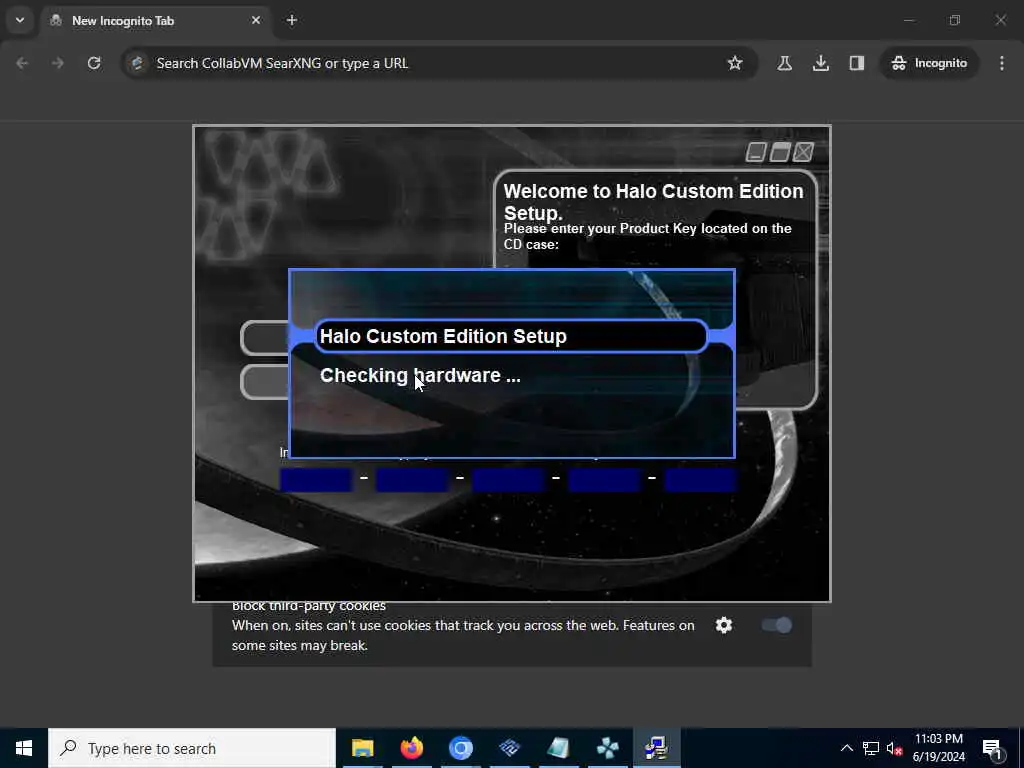Click the 'Checking hardware ...' status text
The width and height of the screenshot is (1024, 768).
point(420,376)
